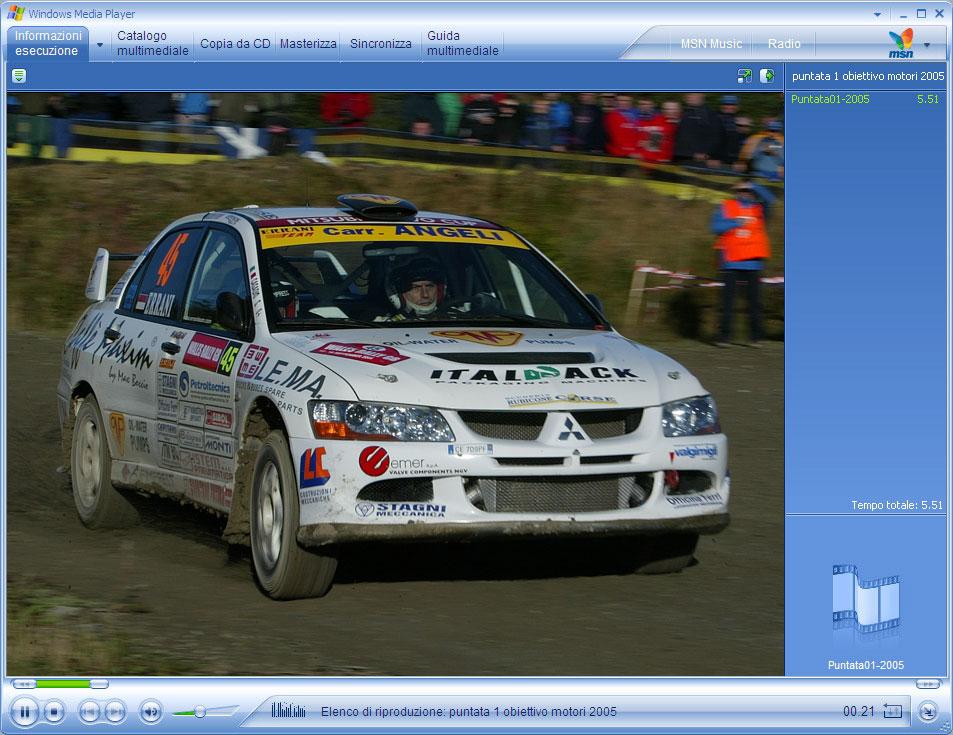Maximize the Windows Media Player window
The height and width of the screenshot is (735, 953).
point(921,13)
